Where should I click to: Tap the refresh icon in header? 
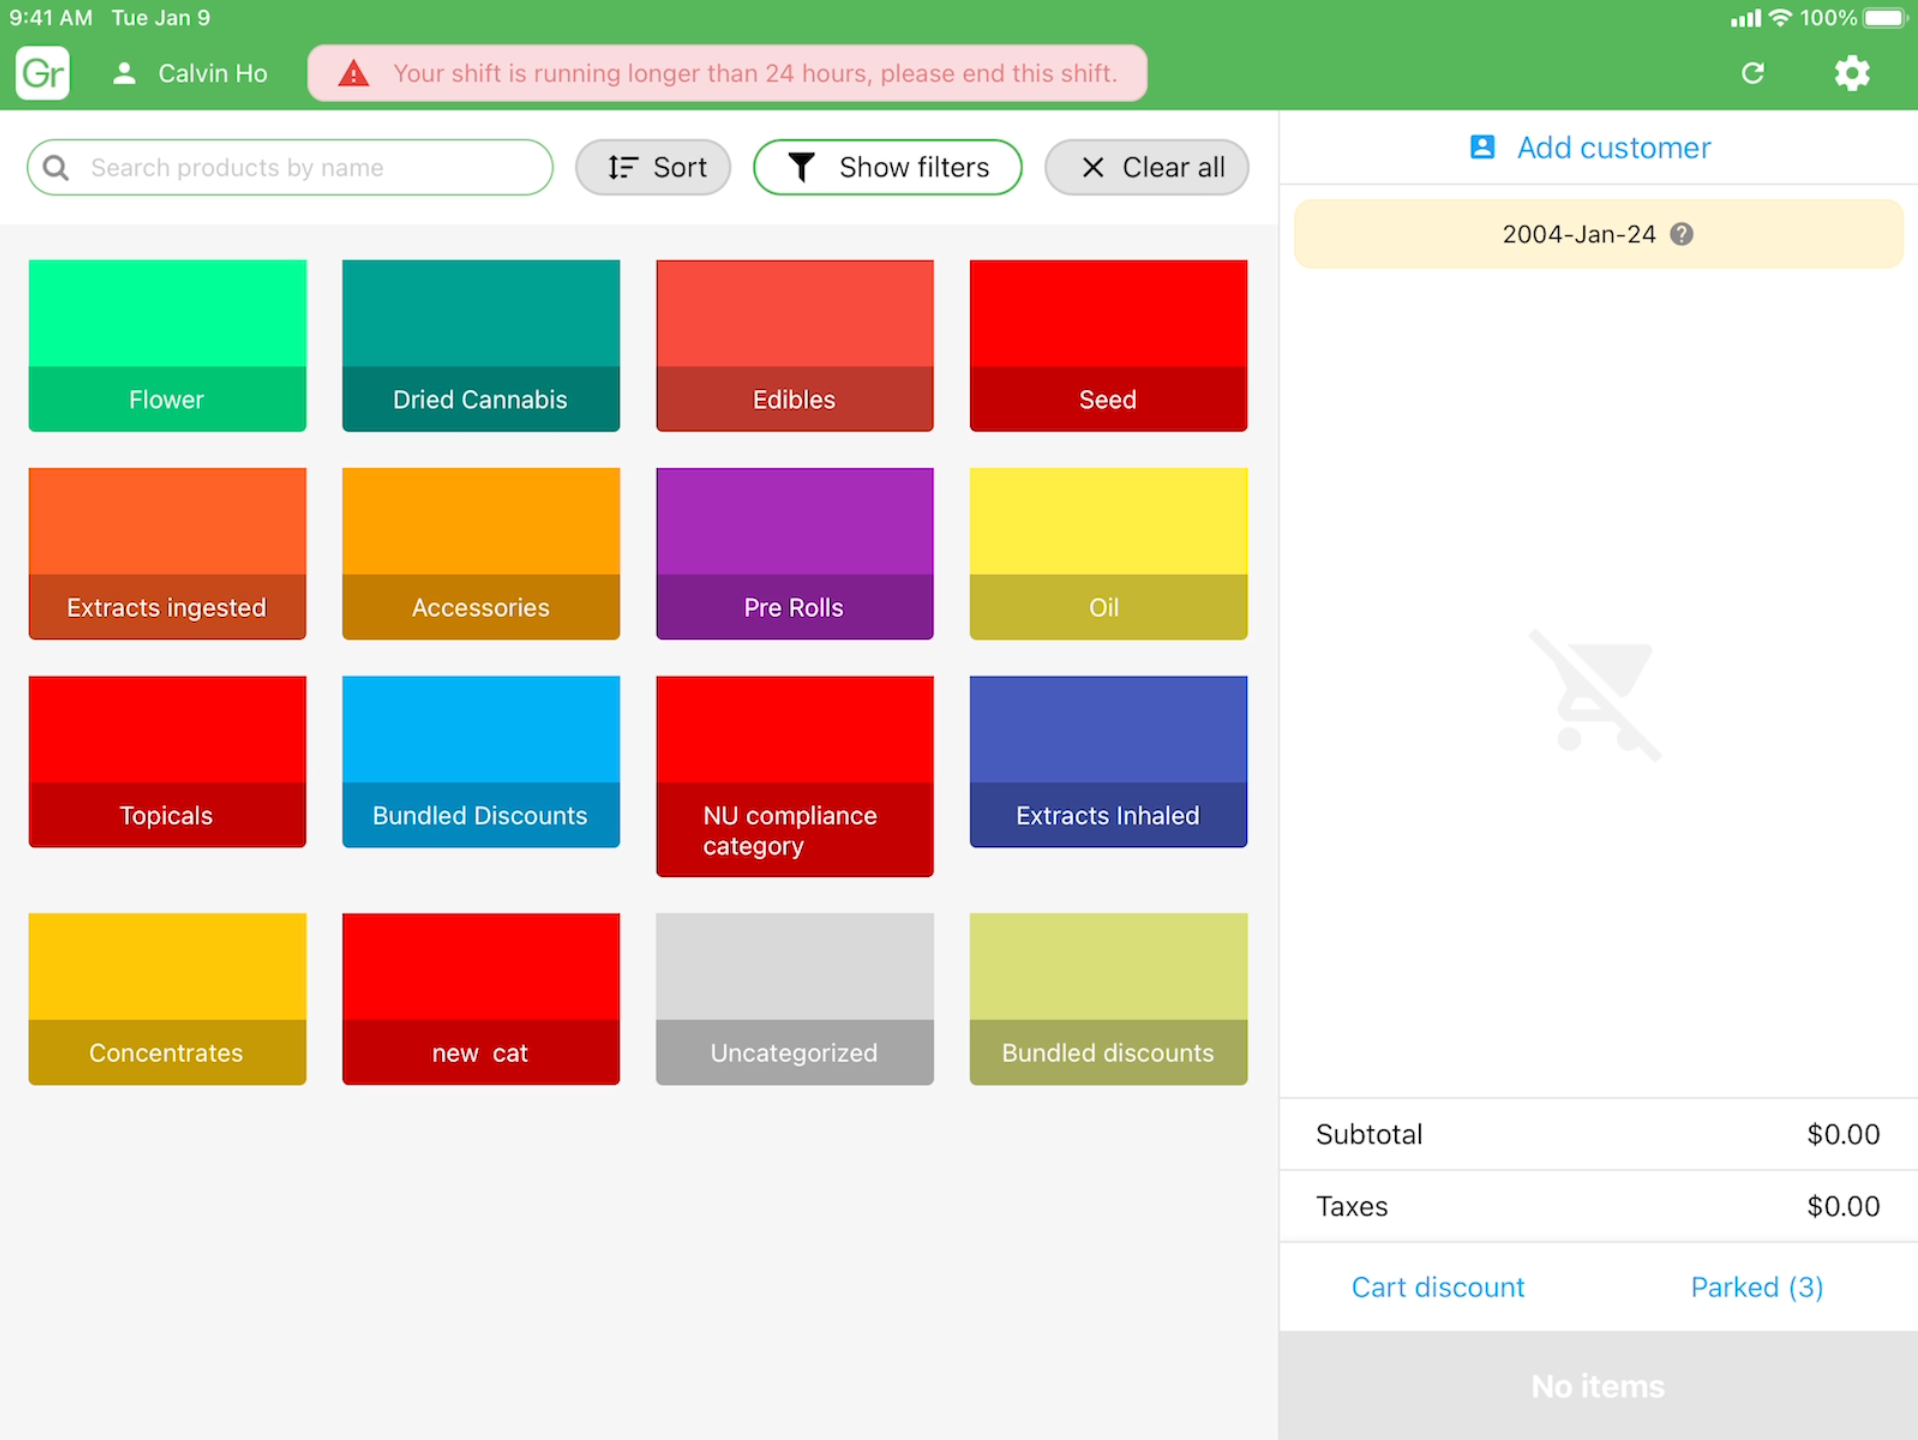(1752, 73)
